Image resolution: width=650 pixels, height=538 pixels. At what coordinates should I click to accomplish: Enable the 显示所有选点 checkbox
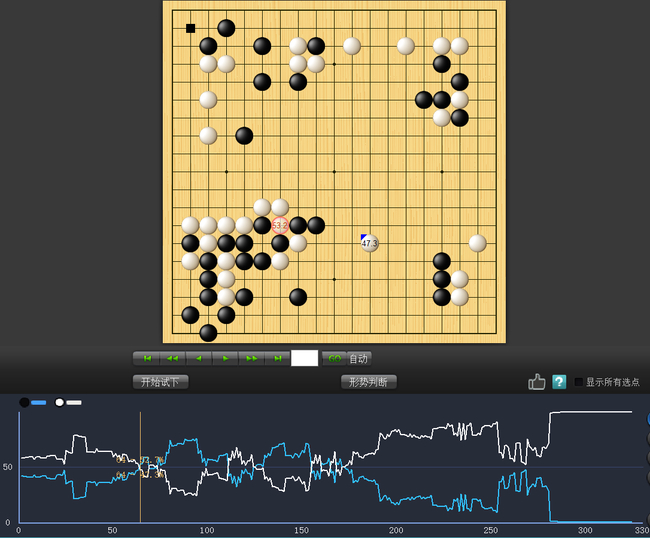click(x=579, y=382)
